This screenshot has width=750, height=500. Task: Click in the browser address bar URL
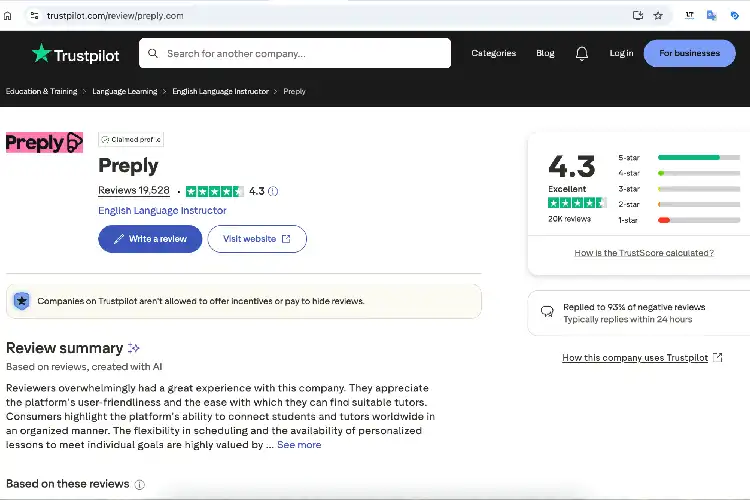(115, 16)
